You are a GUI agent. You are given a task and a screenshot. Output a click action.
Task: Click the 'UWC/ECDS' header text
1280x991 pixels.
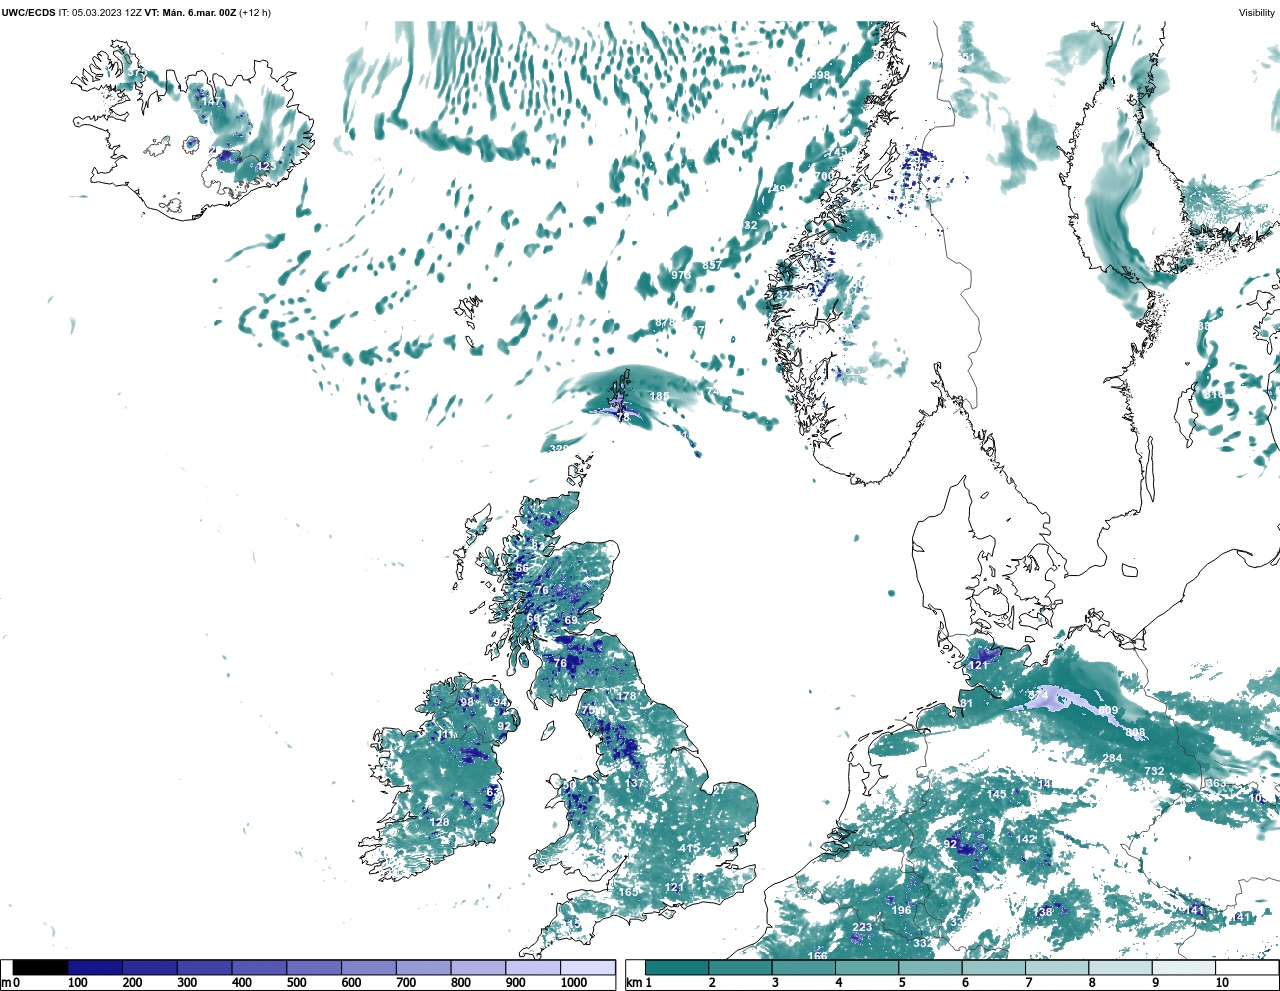click(28, 13)
